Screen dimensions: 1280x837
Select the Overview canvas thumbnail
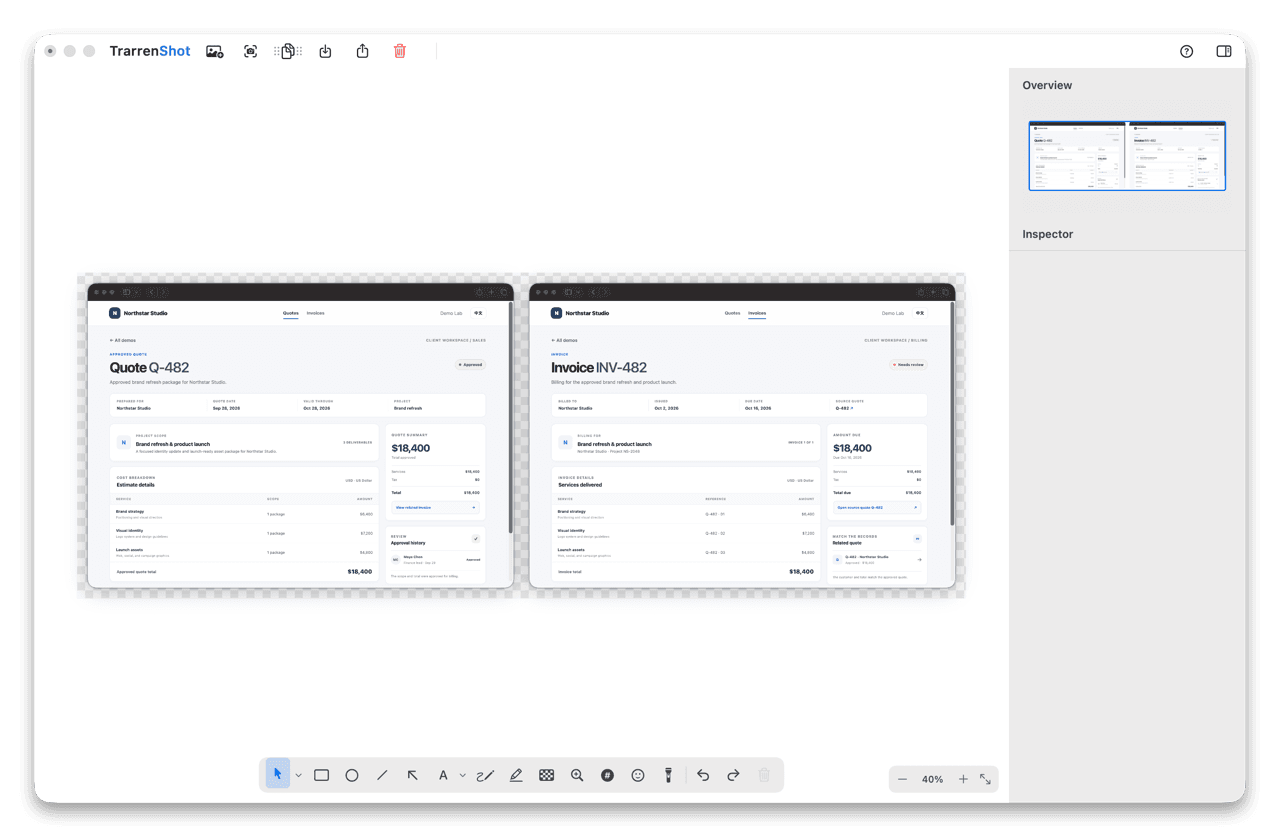1127,155
